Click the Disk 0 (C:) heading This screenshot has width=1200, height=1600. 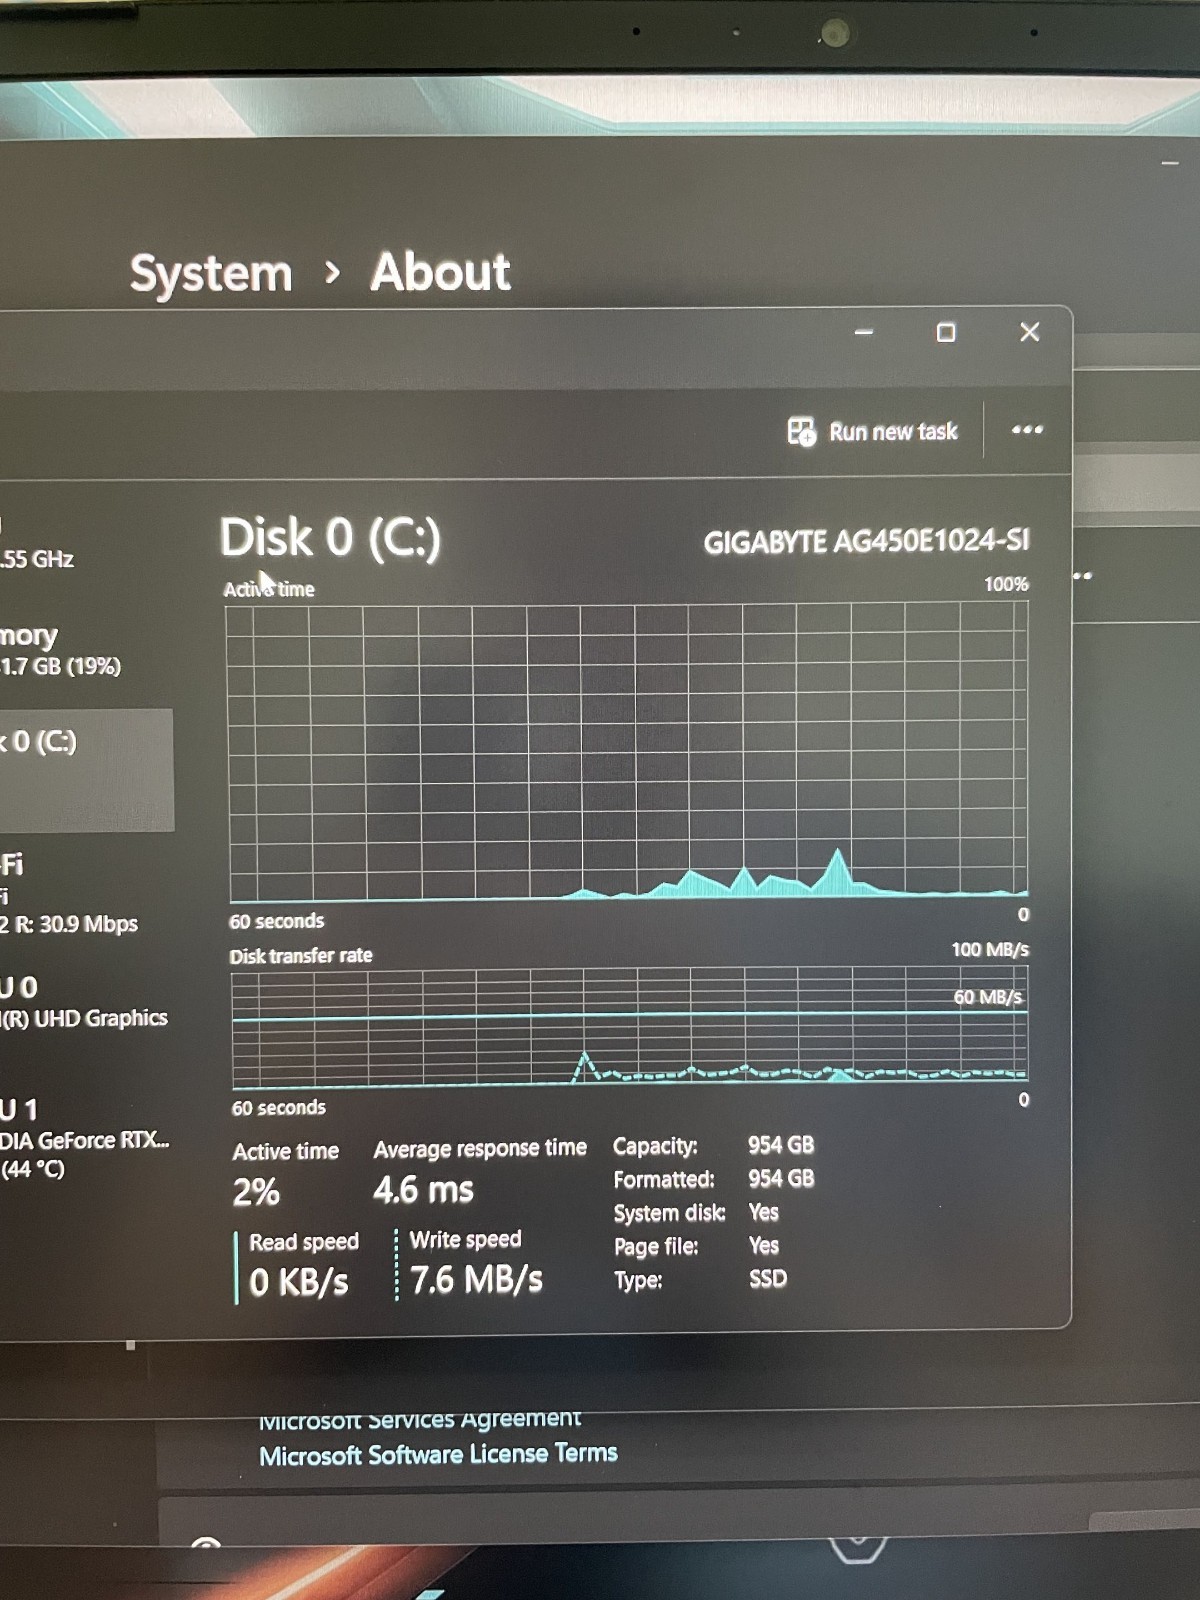point(330,538)
